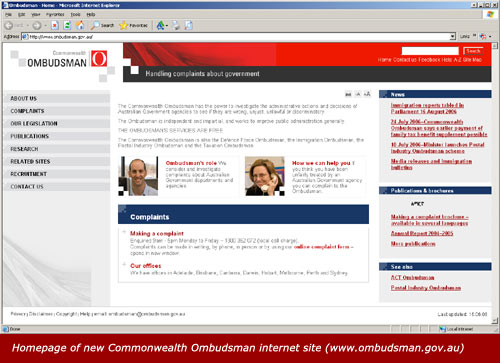The image size is (500, 363).
Task: Click the vertical scrollbar up arrow
Action: pyautogui.click(x=495, y=46)
